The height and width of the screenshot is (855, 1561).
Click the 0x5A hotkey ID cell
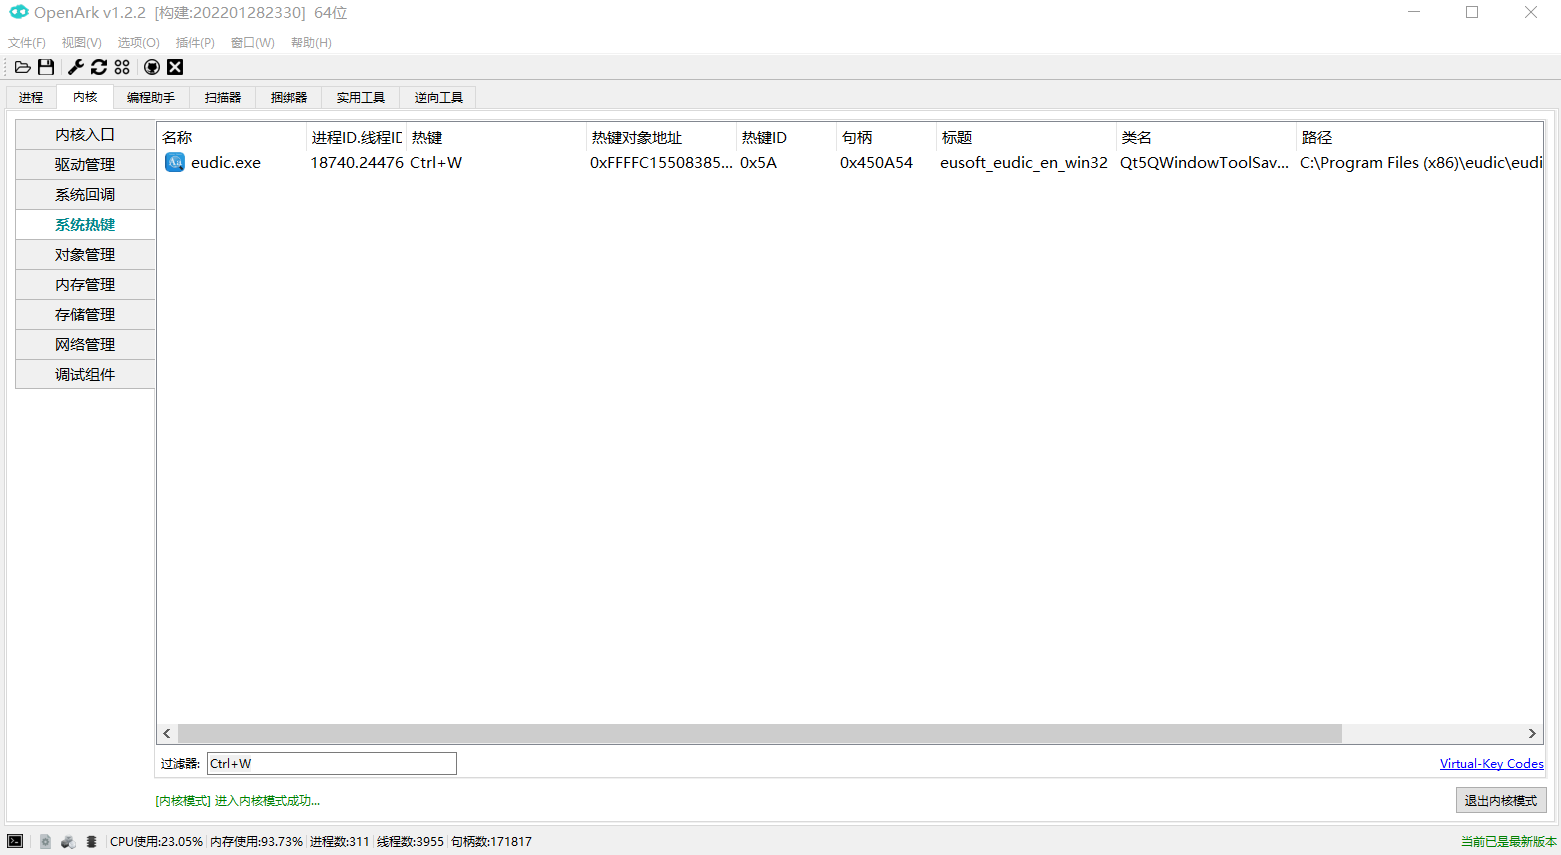click(758, 162)
